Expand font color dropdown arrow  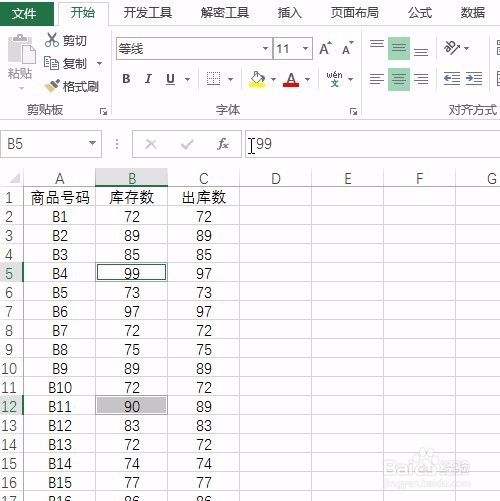point(307,79)
